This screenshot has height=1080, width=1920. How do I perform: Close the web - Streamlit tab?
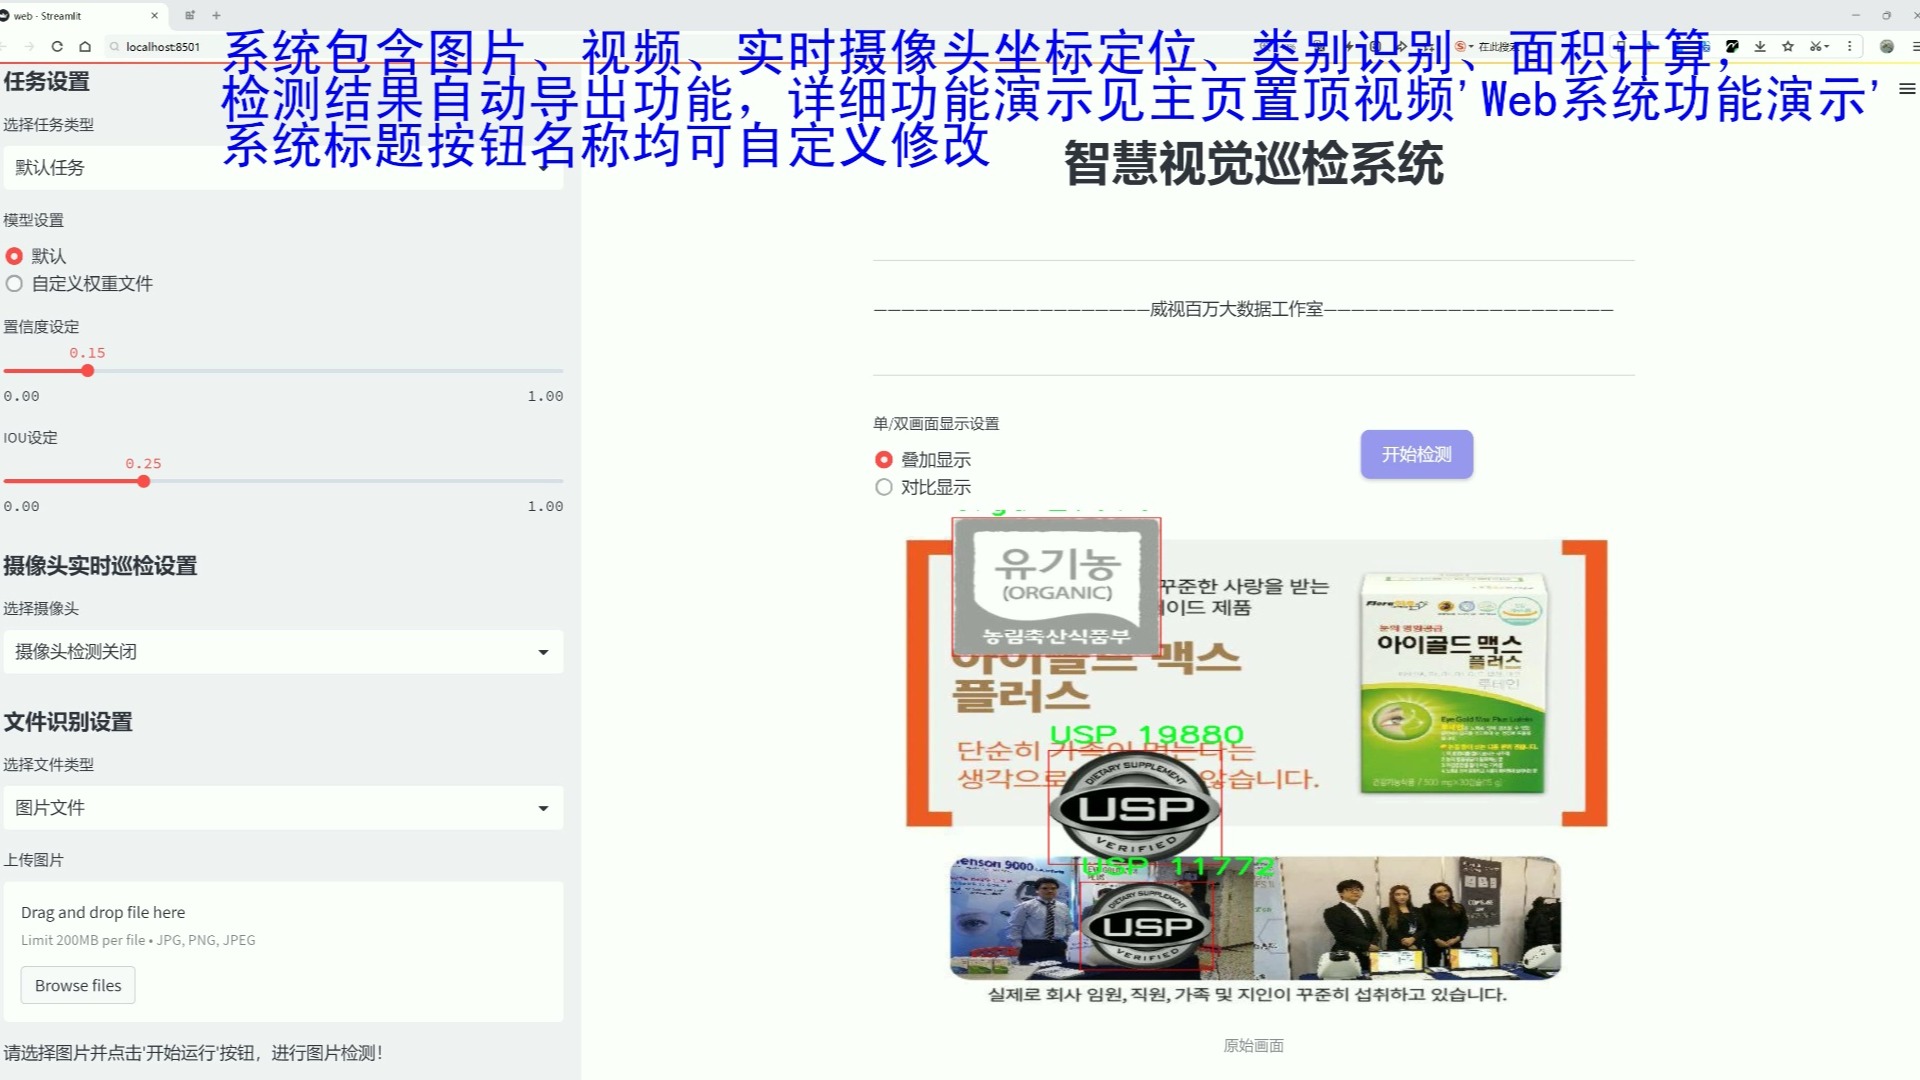[x=154, y=16]
